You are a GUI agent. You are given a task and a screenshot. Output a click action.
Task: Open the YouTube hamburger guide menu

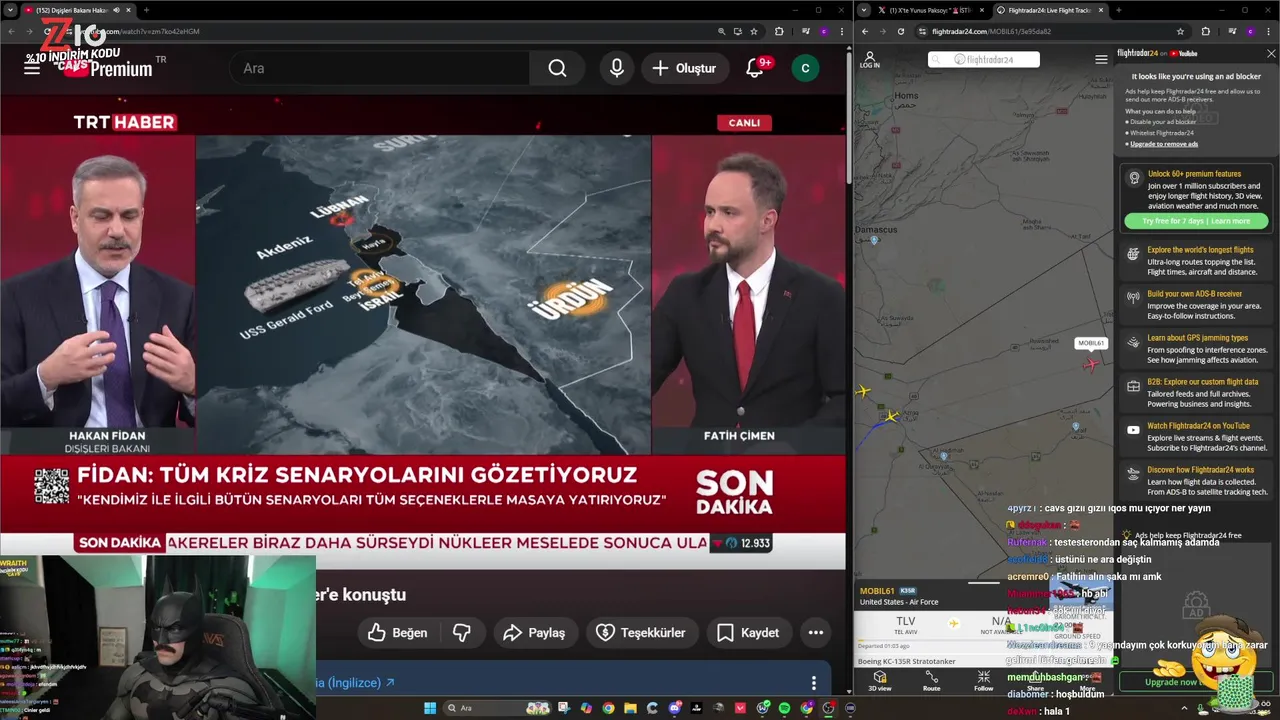32,68
